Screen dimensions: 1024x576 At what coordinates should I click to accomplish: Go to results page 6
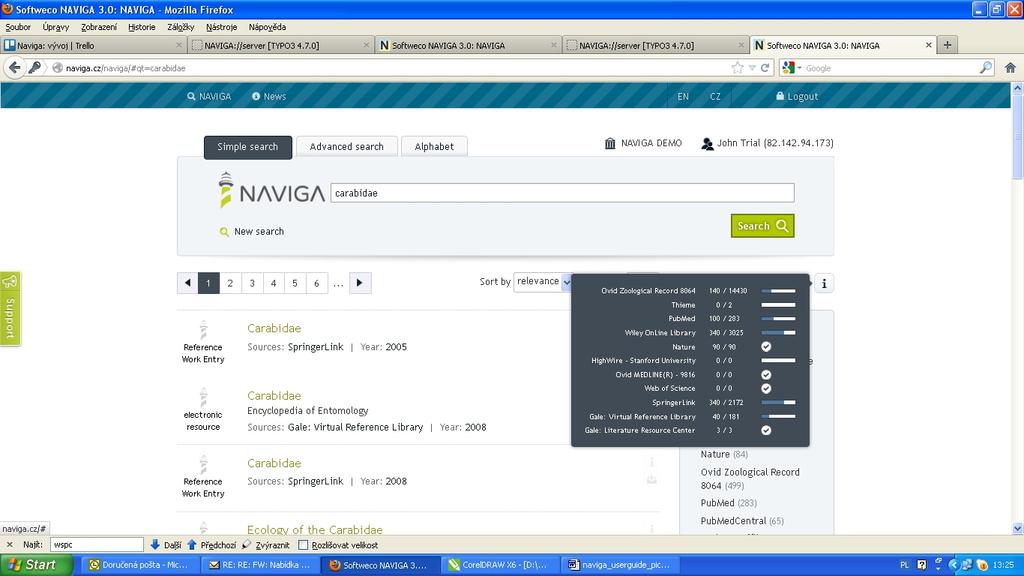point(317,283)
